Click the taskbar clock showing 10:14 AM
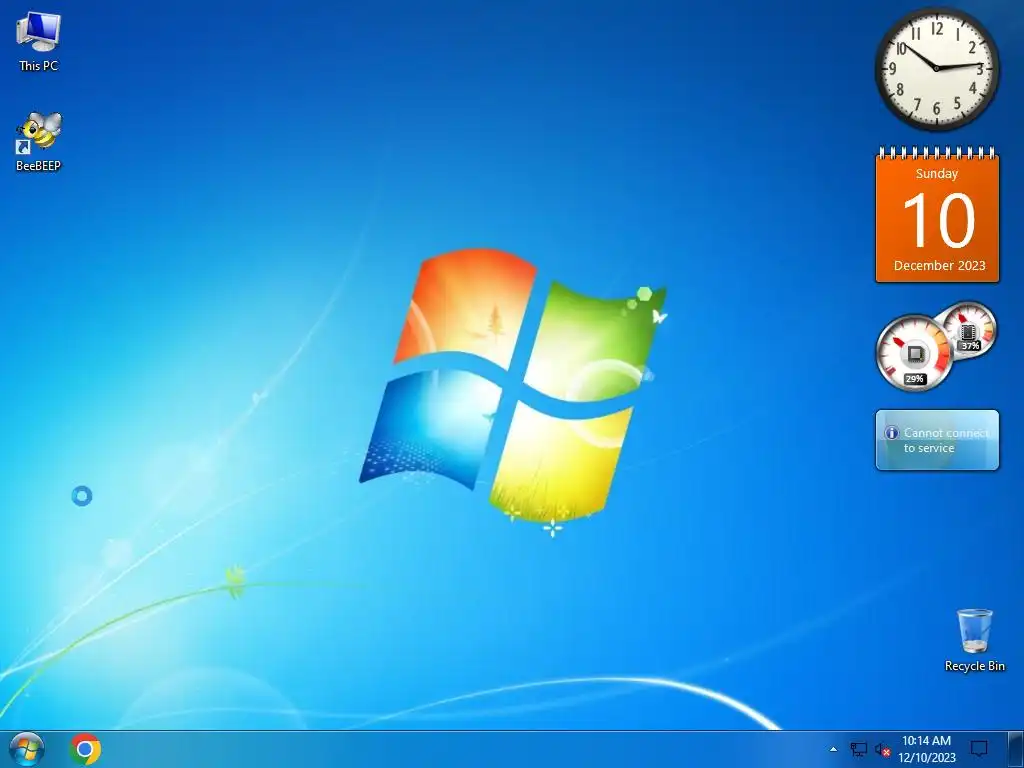 [926, 741]
